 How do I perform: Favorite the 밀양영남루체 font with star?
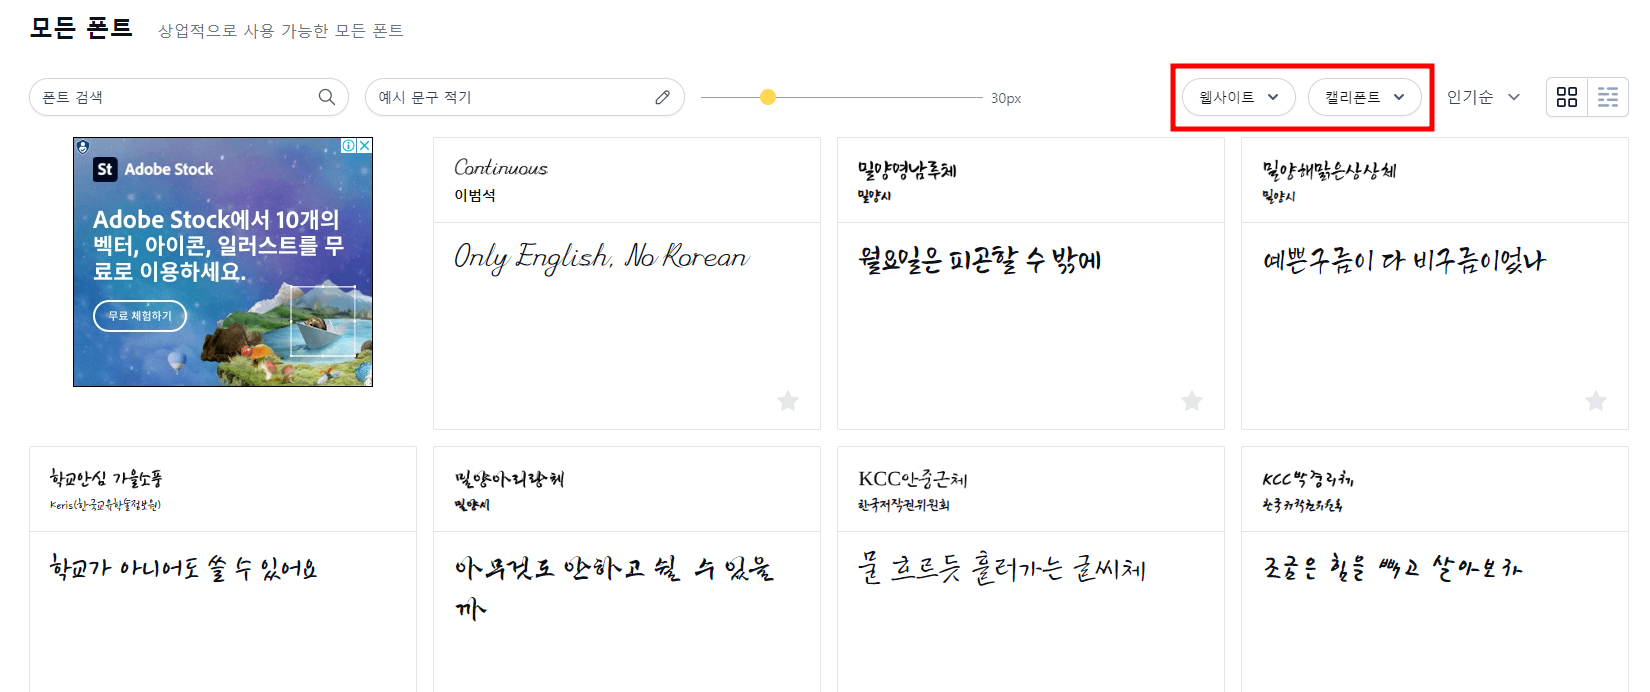1192,401
